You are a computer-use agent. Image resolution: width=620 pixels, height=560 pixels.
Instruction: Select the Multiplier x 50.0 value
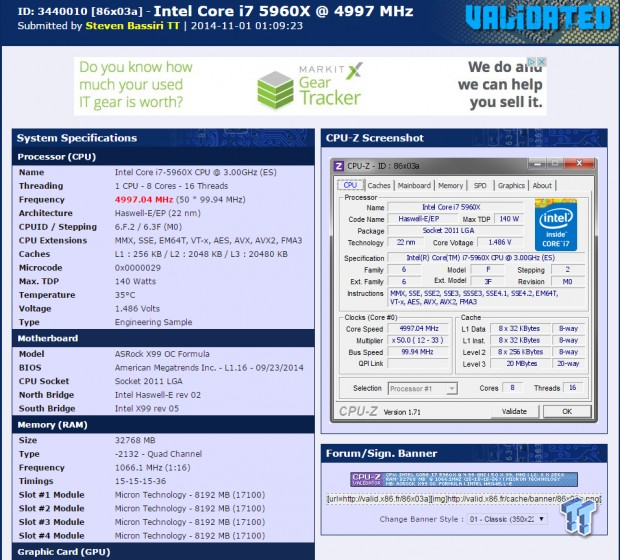[419, 340]
